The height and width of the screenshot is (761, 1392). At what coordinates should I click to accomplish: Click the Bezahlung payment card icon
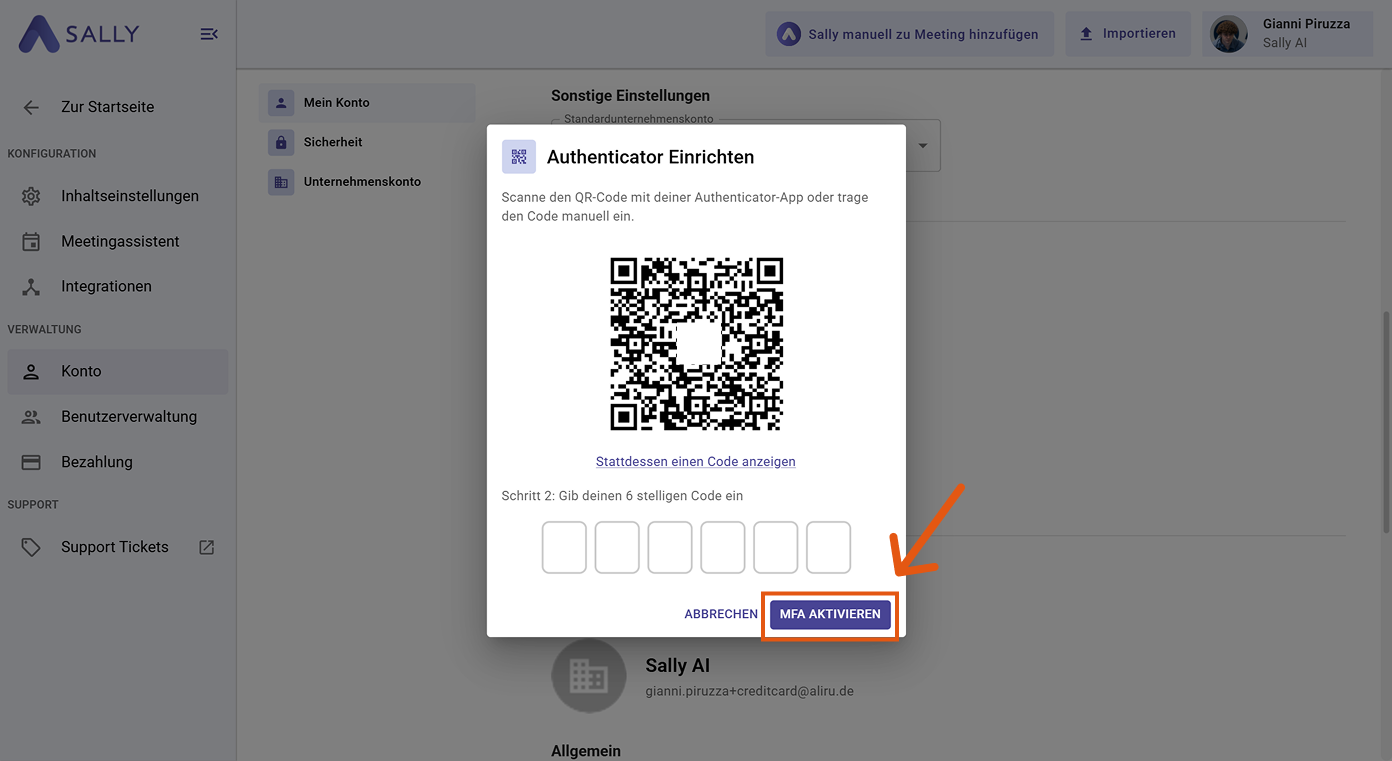[30, 461]
